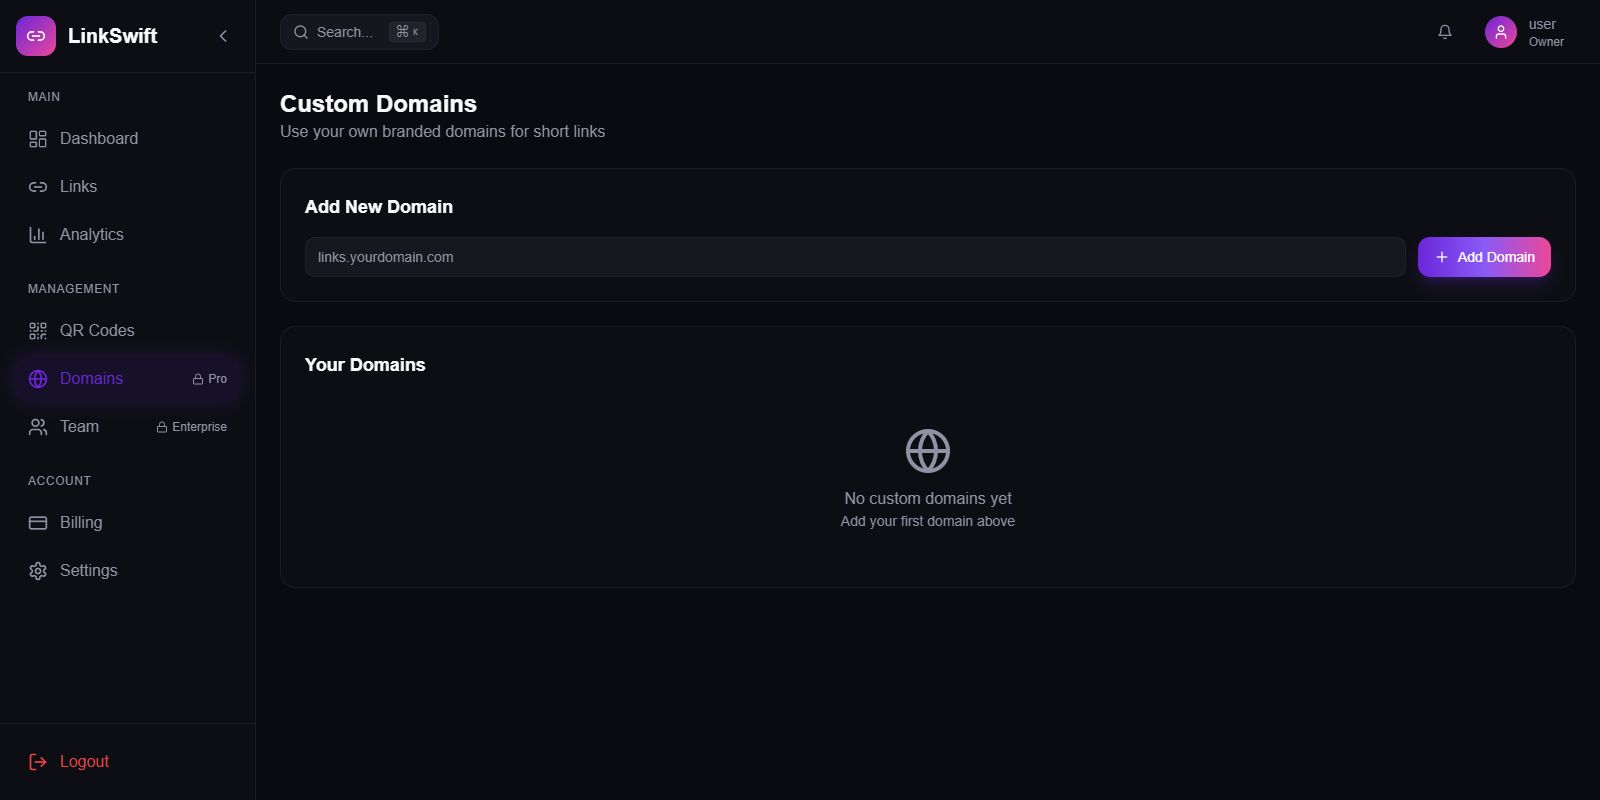Log out using the Logout link

click(x=84, y=762)
